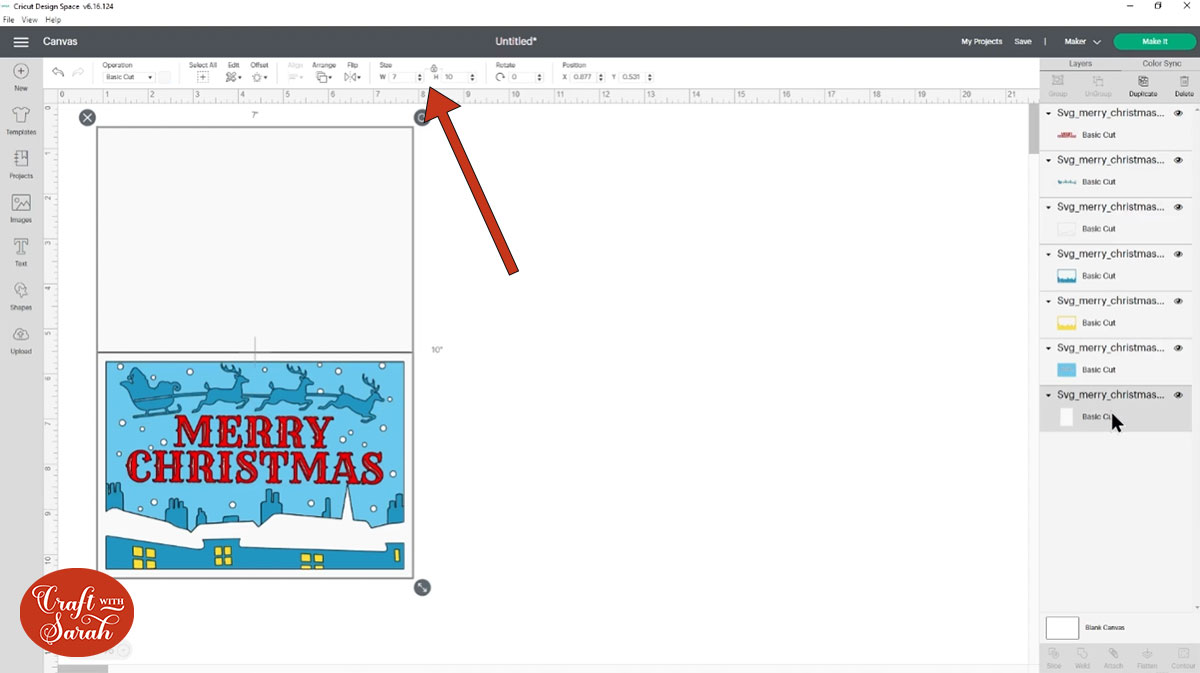The width and height of the screenshot is (1200, 673).
Task: Click the Rotate icon in toolbar
Action: pos(500,77)
